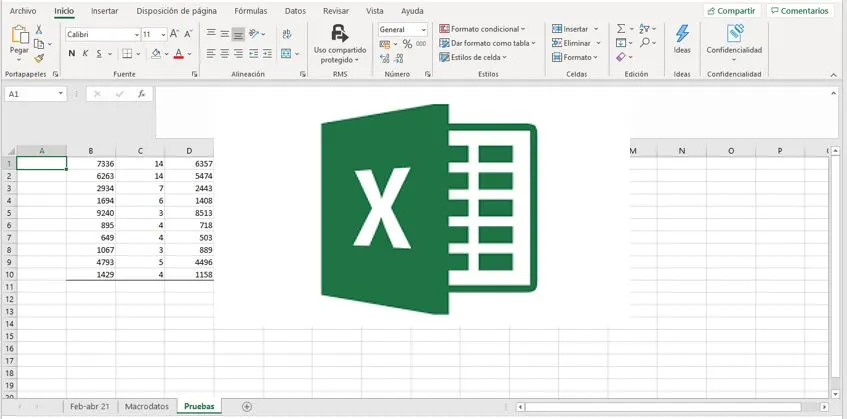Click the wrap text icon
Image resolution: width=847 pixels, height=419 pixels.
click(287, 34)
